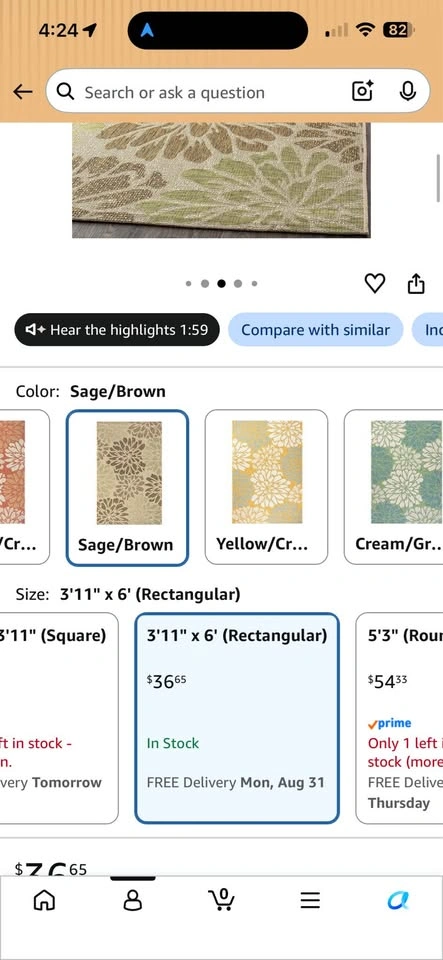Go to Home tab in bottom bar
This screenshot has width=443, height=960.
(x=44, y=900)
